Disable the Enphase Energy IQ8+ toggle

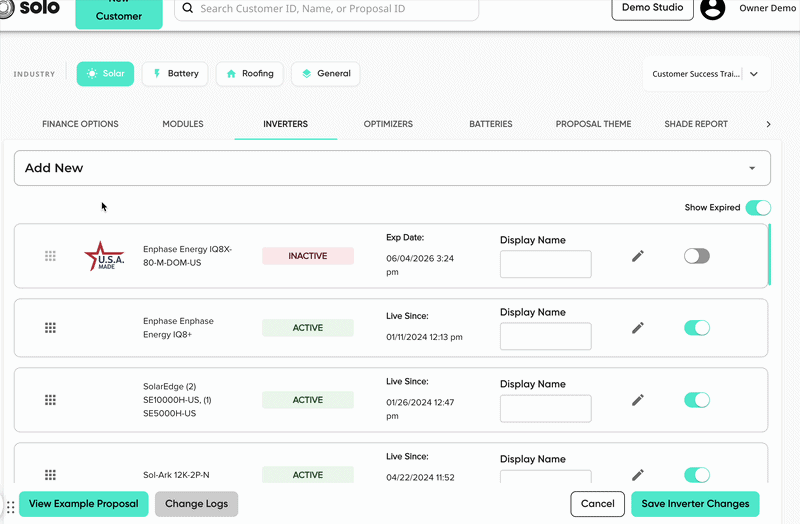click(x=697, y=328)
